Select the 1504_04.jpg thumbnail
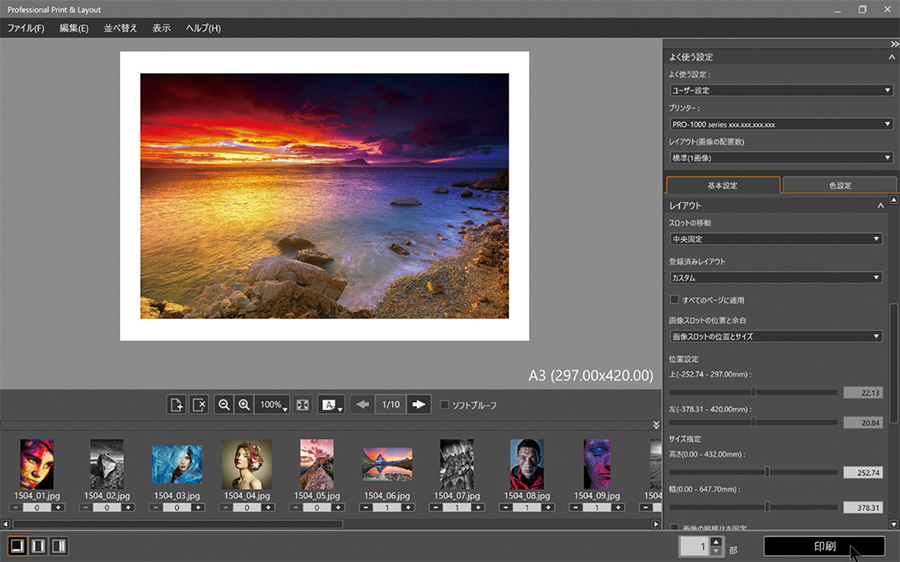This screenshot has height=562, width=900. coord(246,464)
